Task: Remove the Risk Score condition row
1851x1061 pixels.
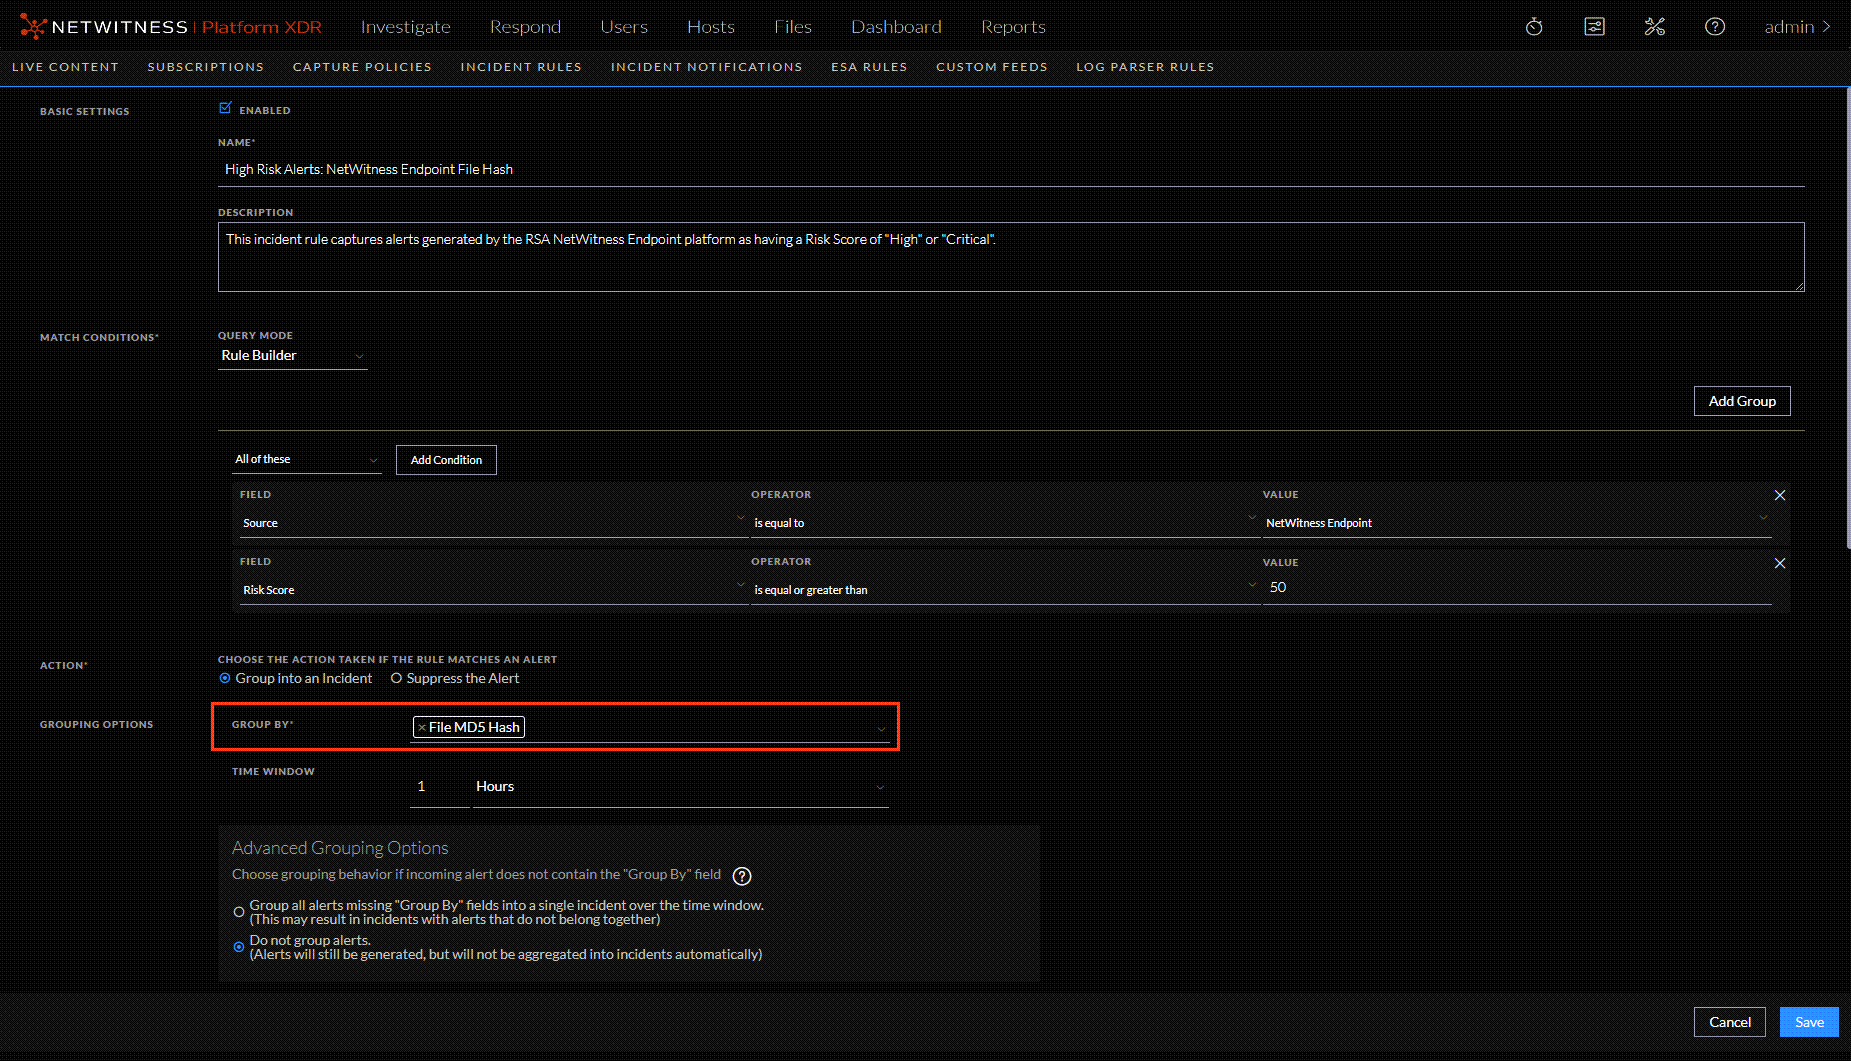Action: [x=1779, y=563]
